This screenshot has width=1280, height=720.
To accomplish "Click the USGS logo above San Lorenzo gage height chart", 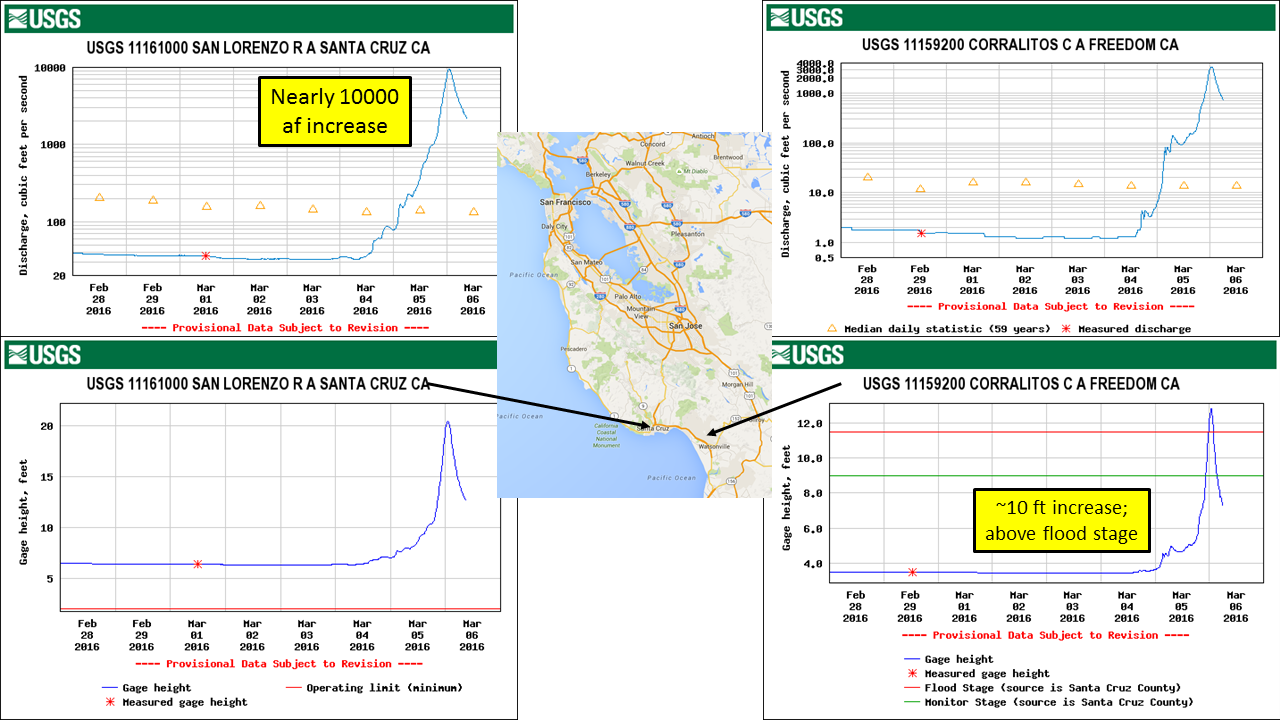I will pyautogui.click(x=45, y=355).
